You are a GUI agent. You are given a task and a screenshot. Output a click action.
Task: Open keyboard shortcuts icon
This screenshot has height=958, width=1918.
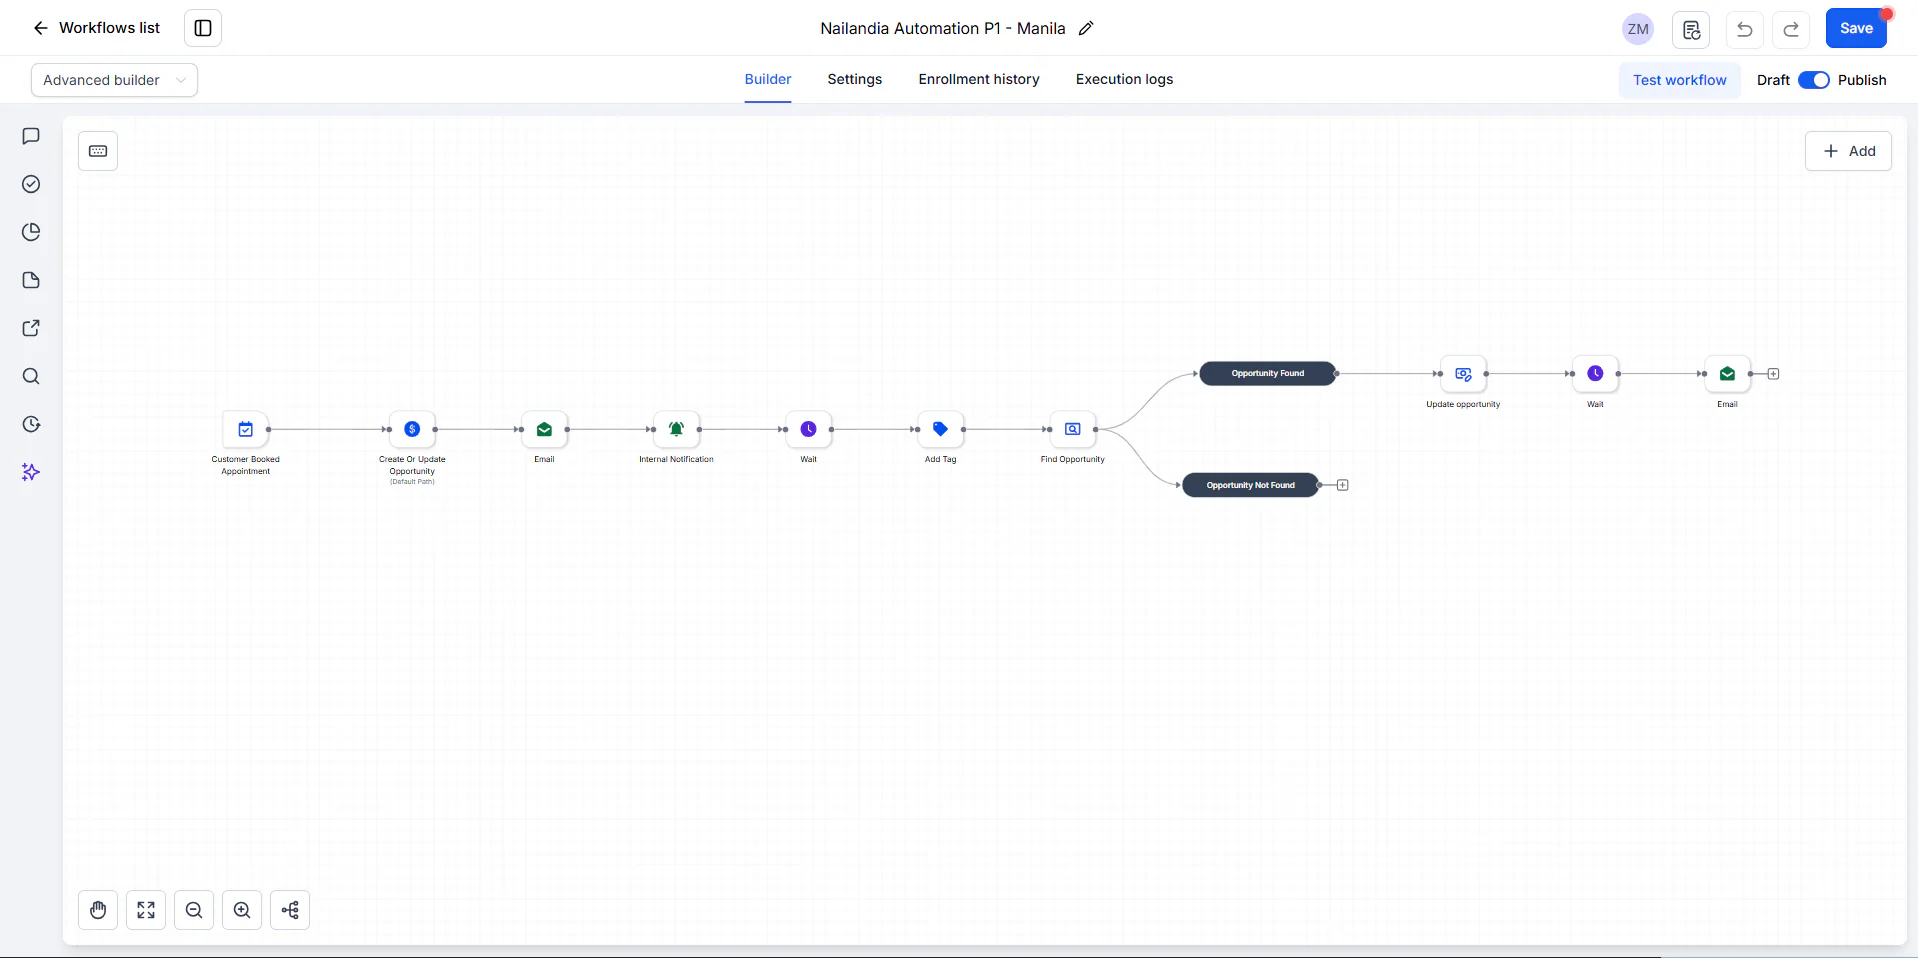(98, 151)
